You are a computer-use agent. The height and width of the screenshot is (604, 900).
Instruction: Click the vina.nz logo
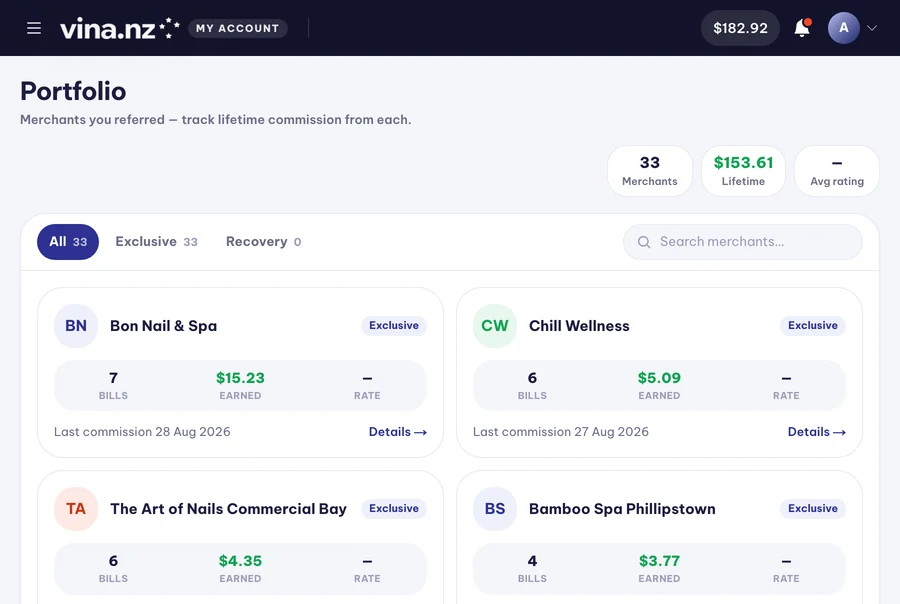(119, 28)
